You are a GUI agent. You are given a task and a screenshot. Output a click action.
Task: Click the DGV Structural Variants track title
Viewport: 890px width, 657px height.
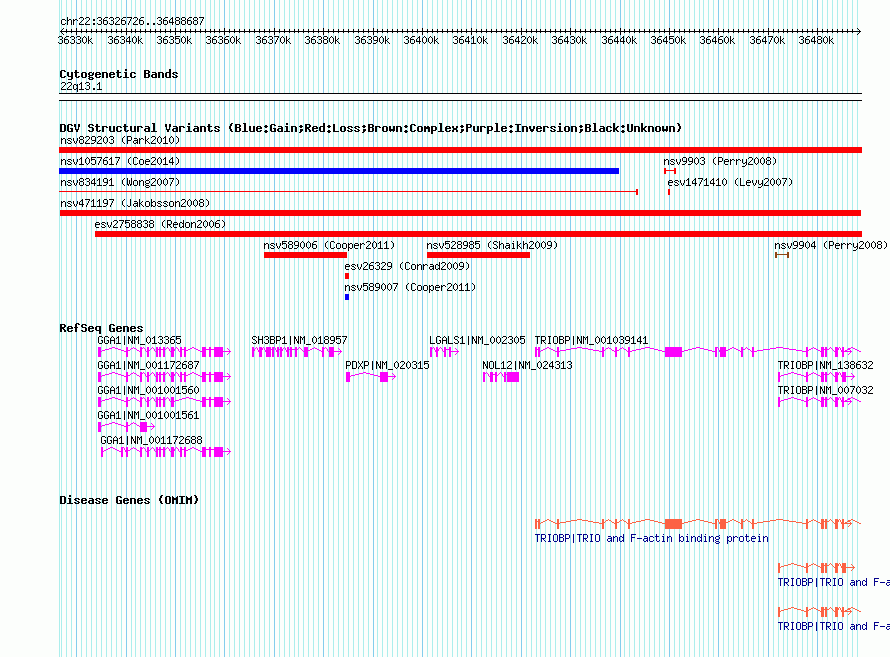click(371, 128)
